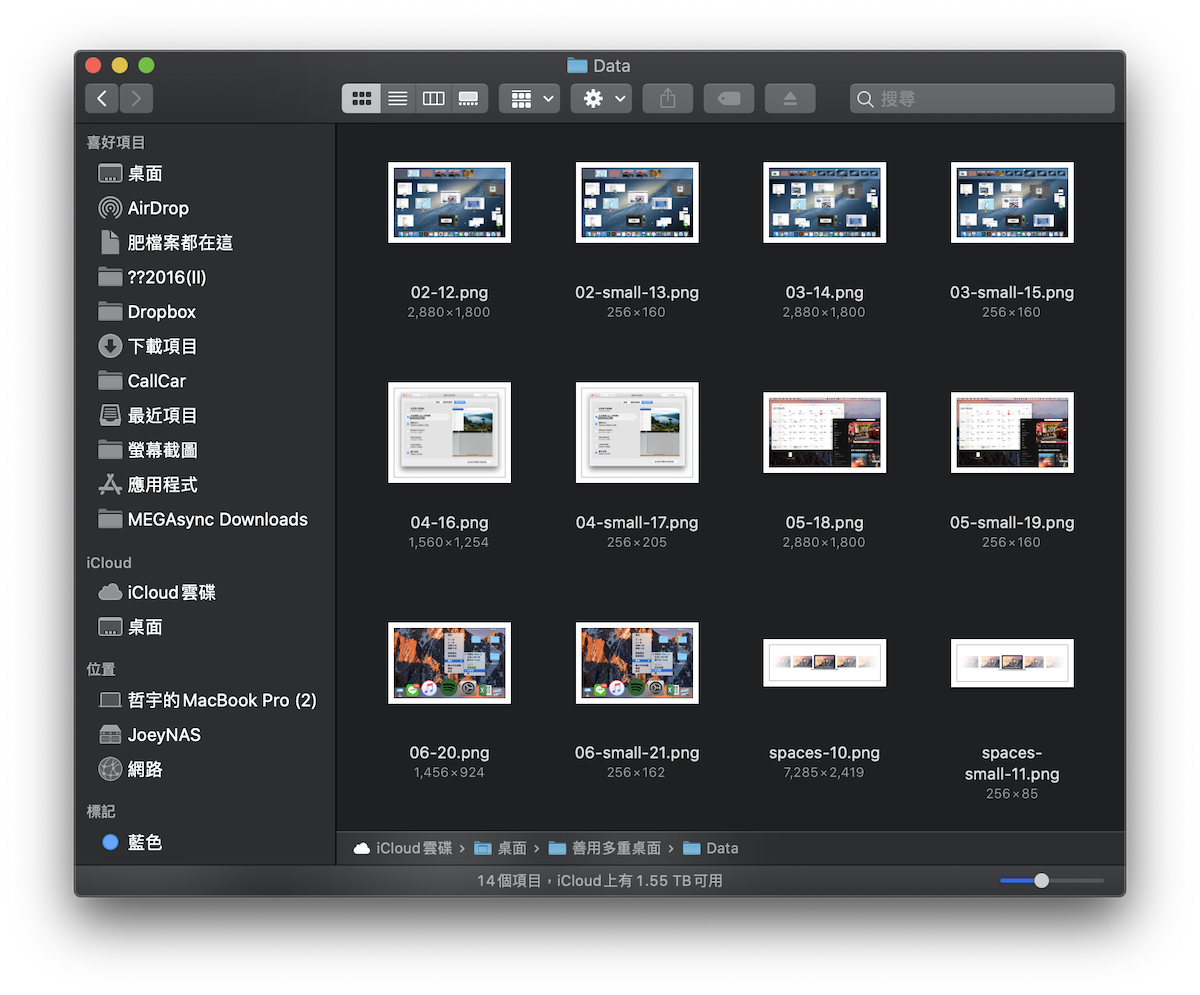Select the 06-small-21.png thumbnail
The width and height of the screenshot is (1200, 995).
pos(637,662)
